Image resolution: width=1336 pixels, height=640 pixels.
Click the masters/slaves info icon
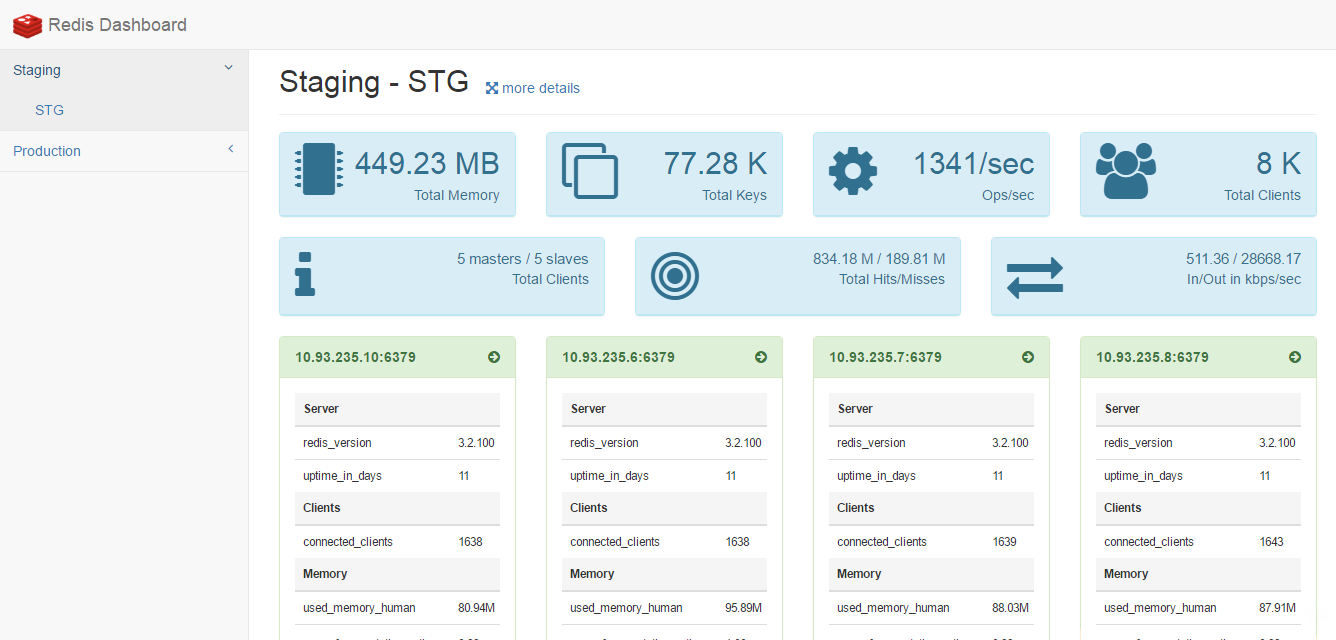(305, 274)
